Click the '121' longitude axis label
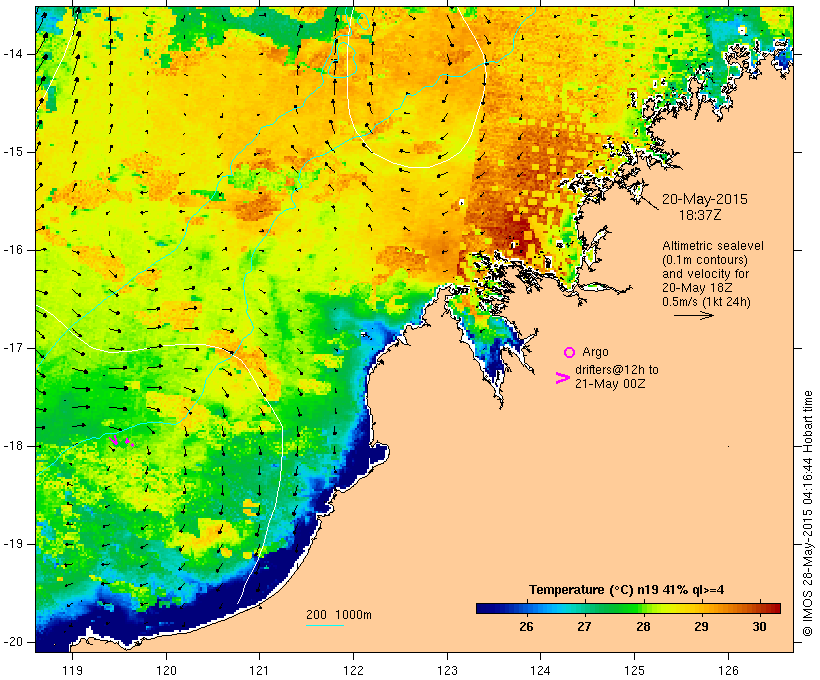The image size is (820, 680). (x=259, y=670)
